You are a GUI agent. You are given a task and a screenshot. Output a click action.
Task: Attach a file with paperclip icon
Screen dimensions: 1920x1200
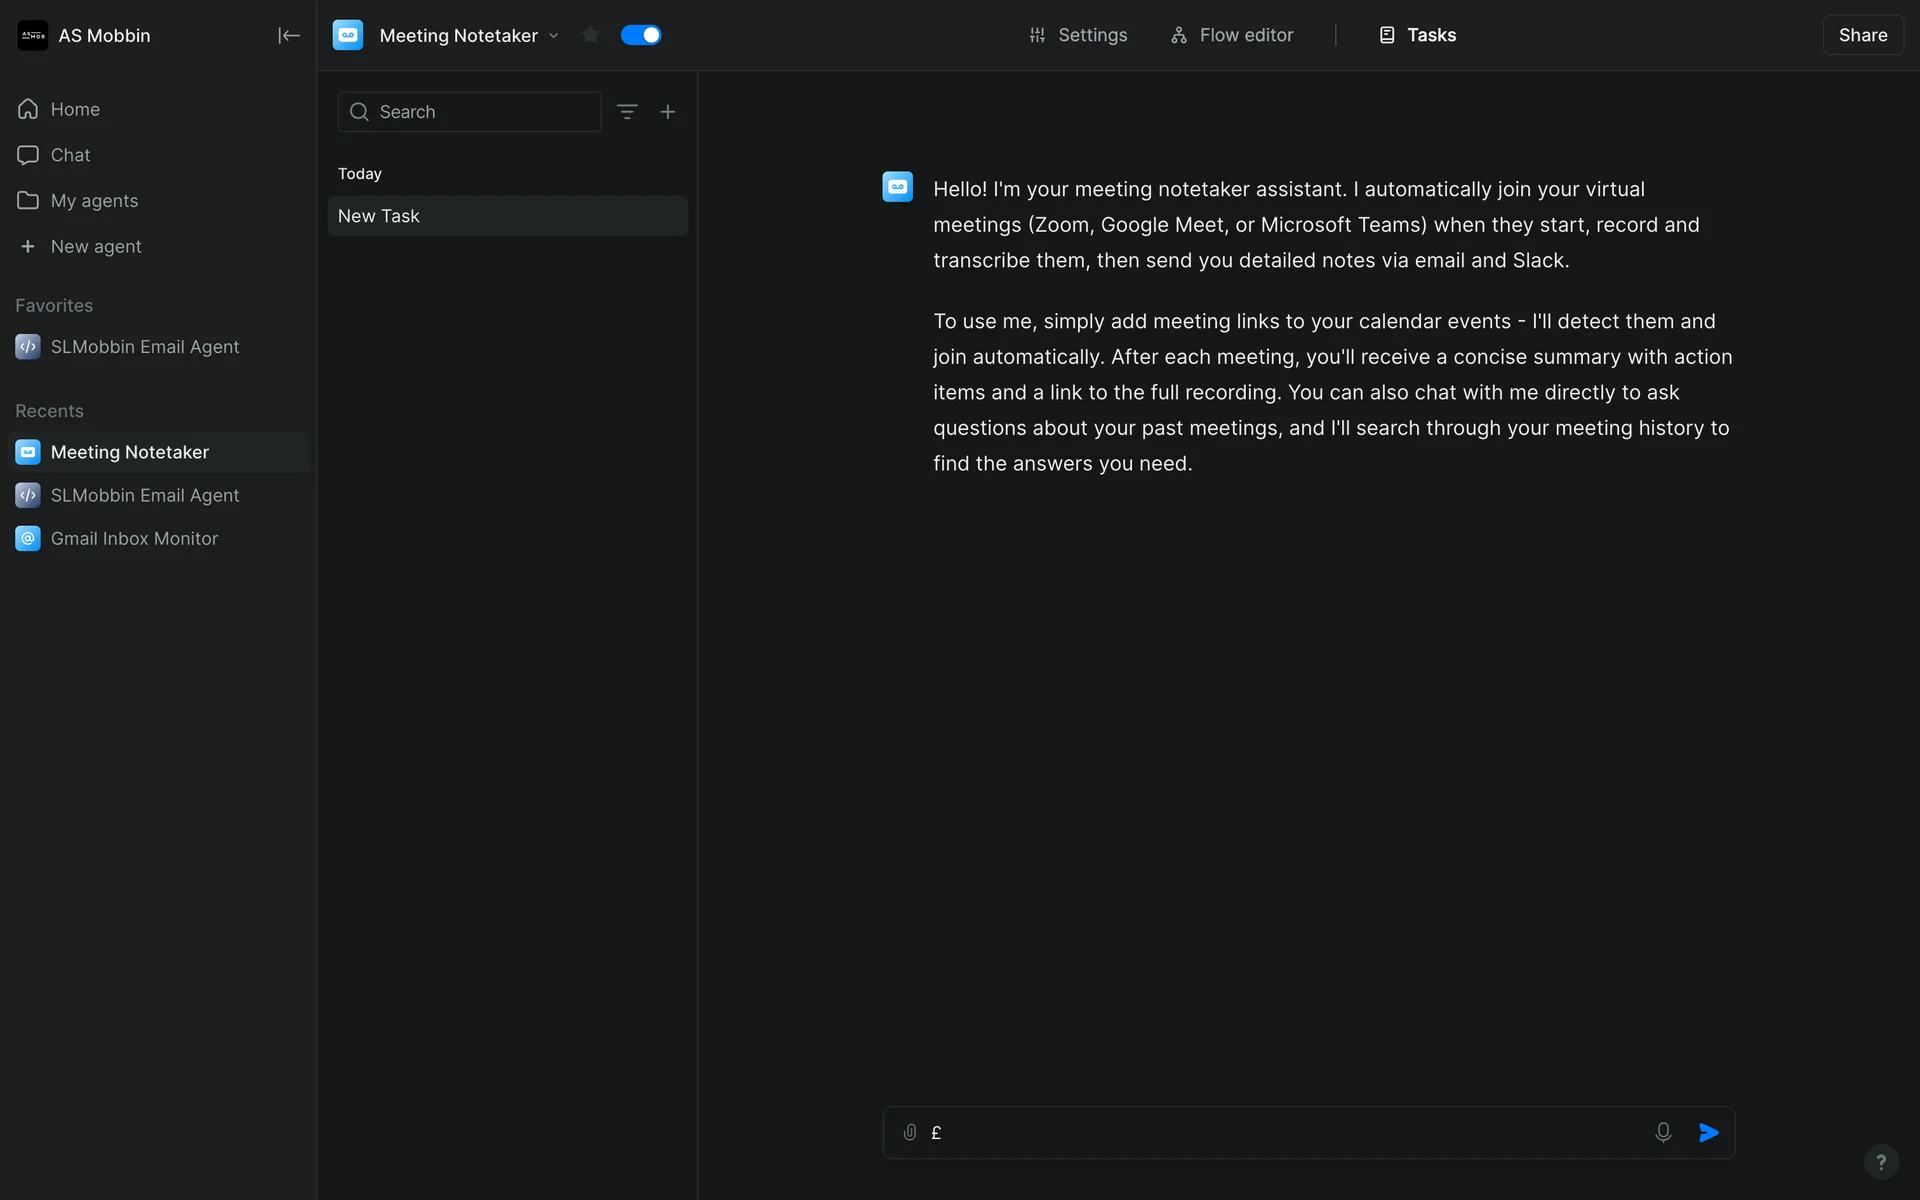click(910, 1132)
